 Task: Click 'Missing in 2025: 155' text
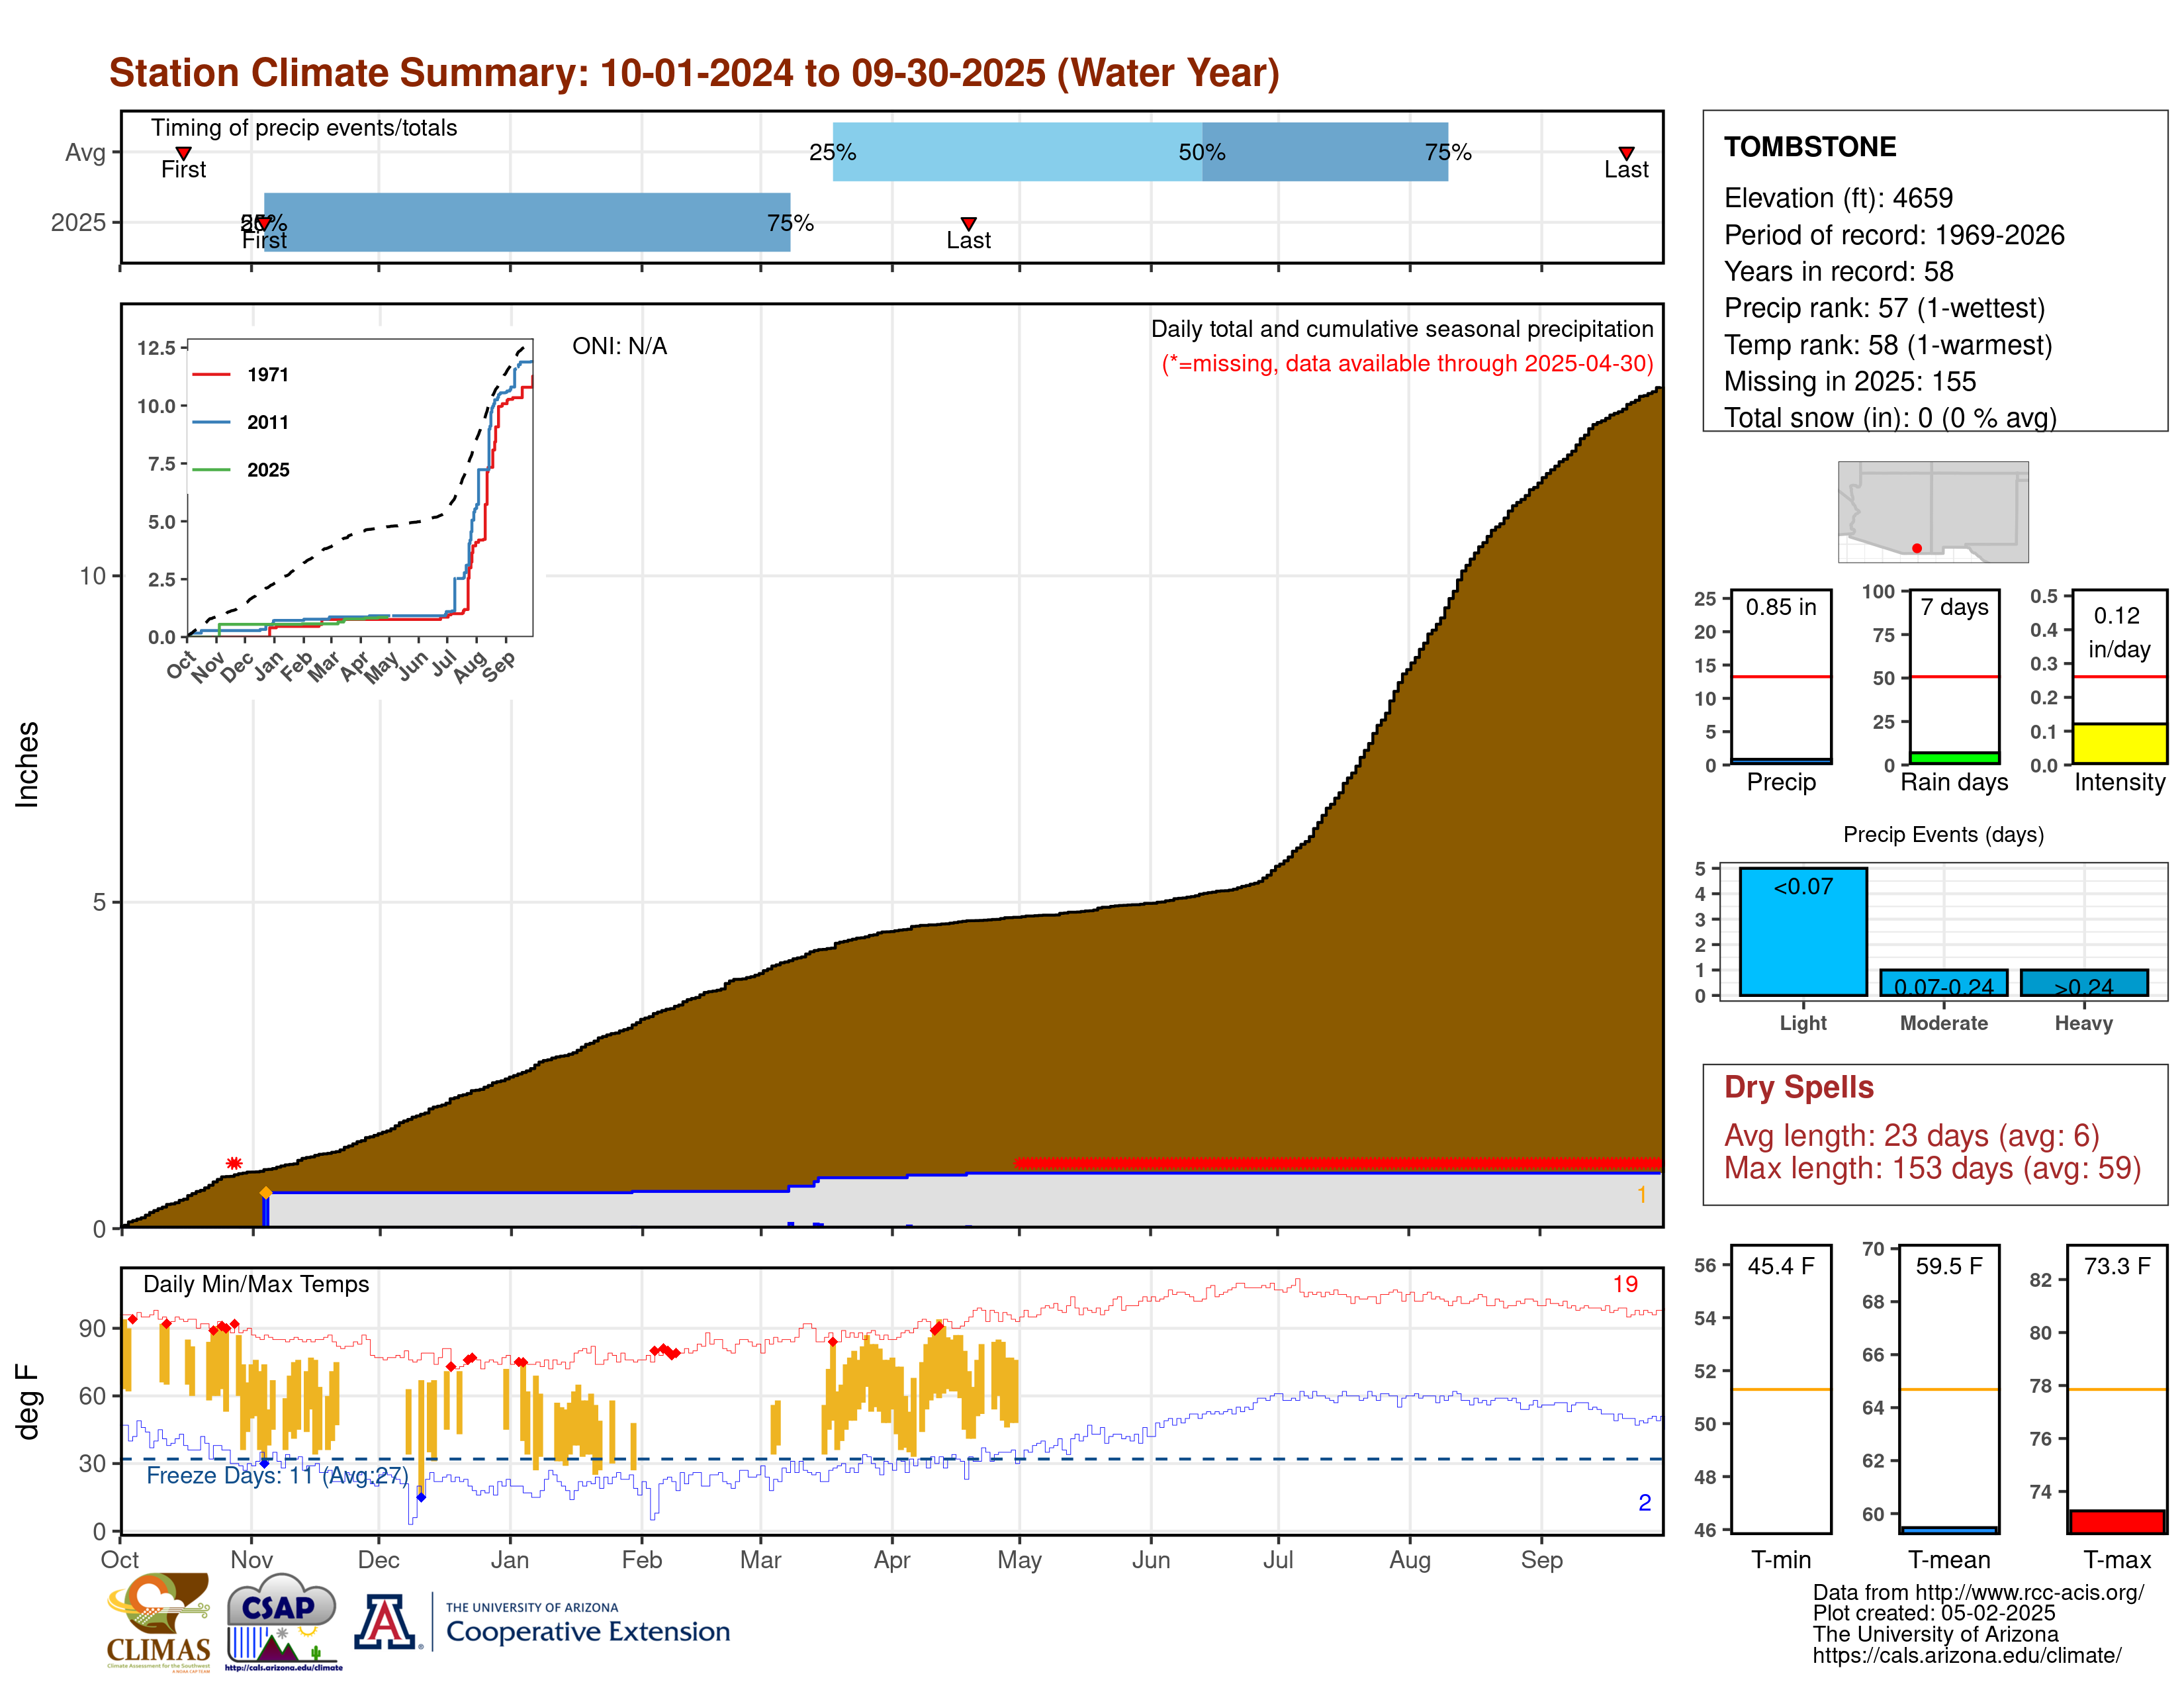pyautogui.click(x=1850, y=381)
